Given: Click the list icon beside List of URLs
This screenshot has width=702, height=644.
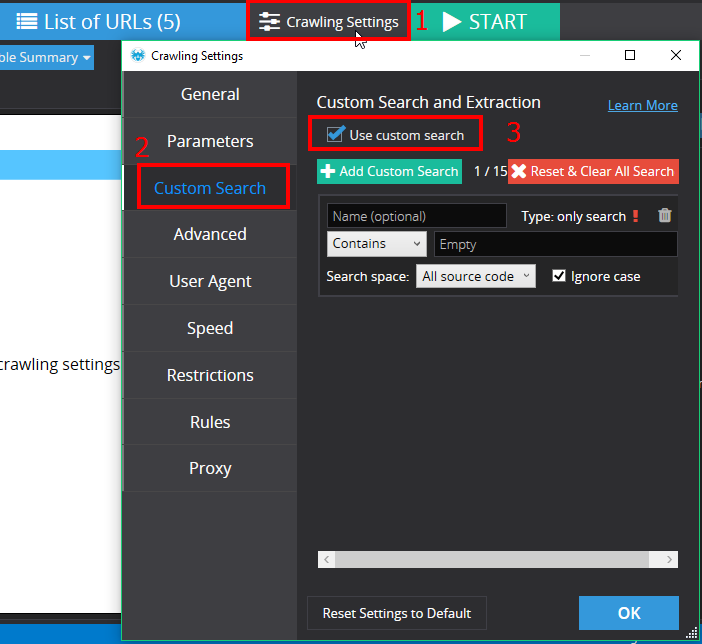Looking at the screenshot, I should click(x=26, y=21).
